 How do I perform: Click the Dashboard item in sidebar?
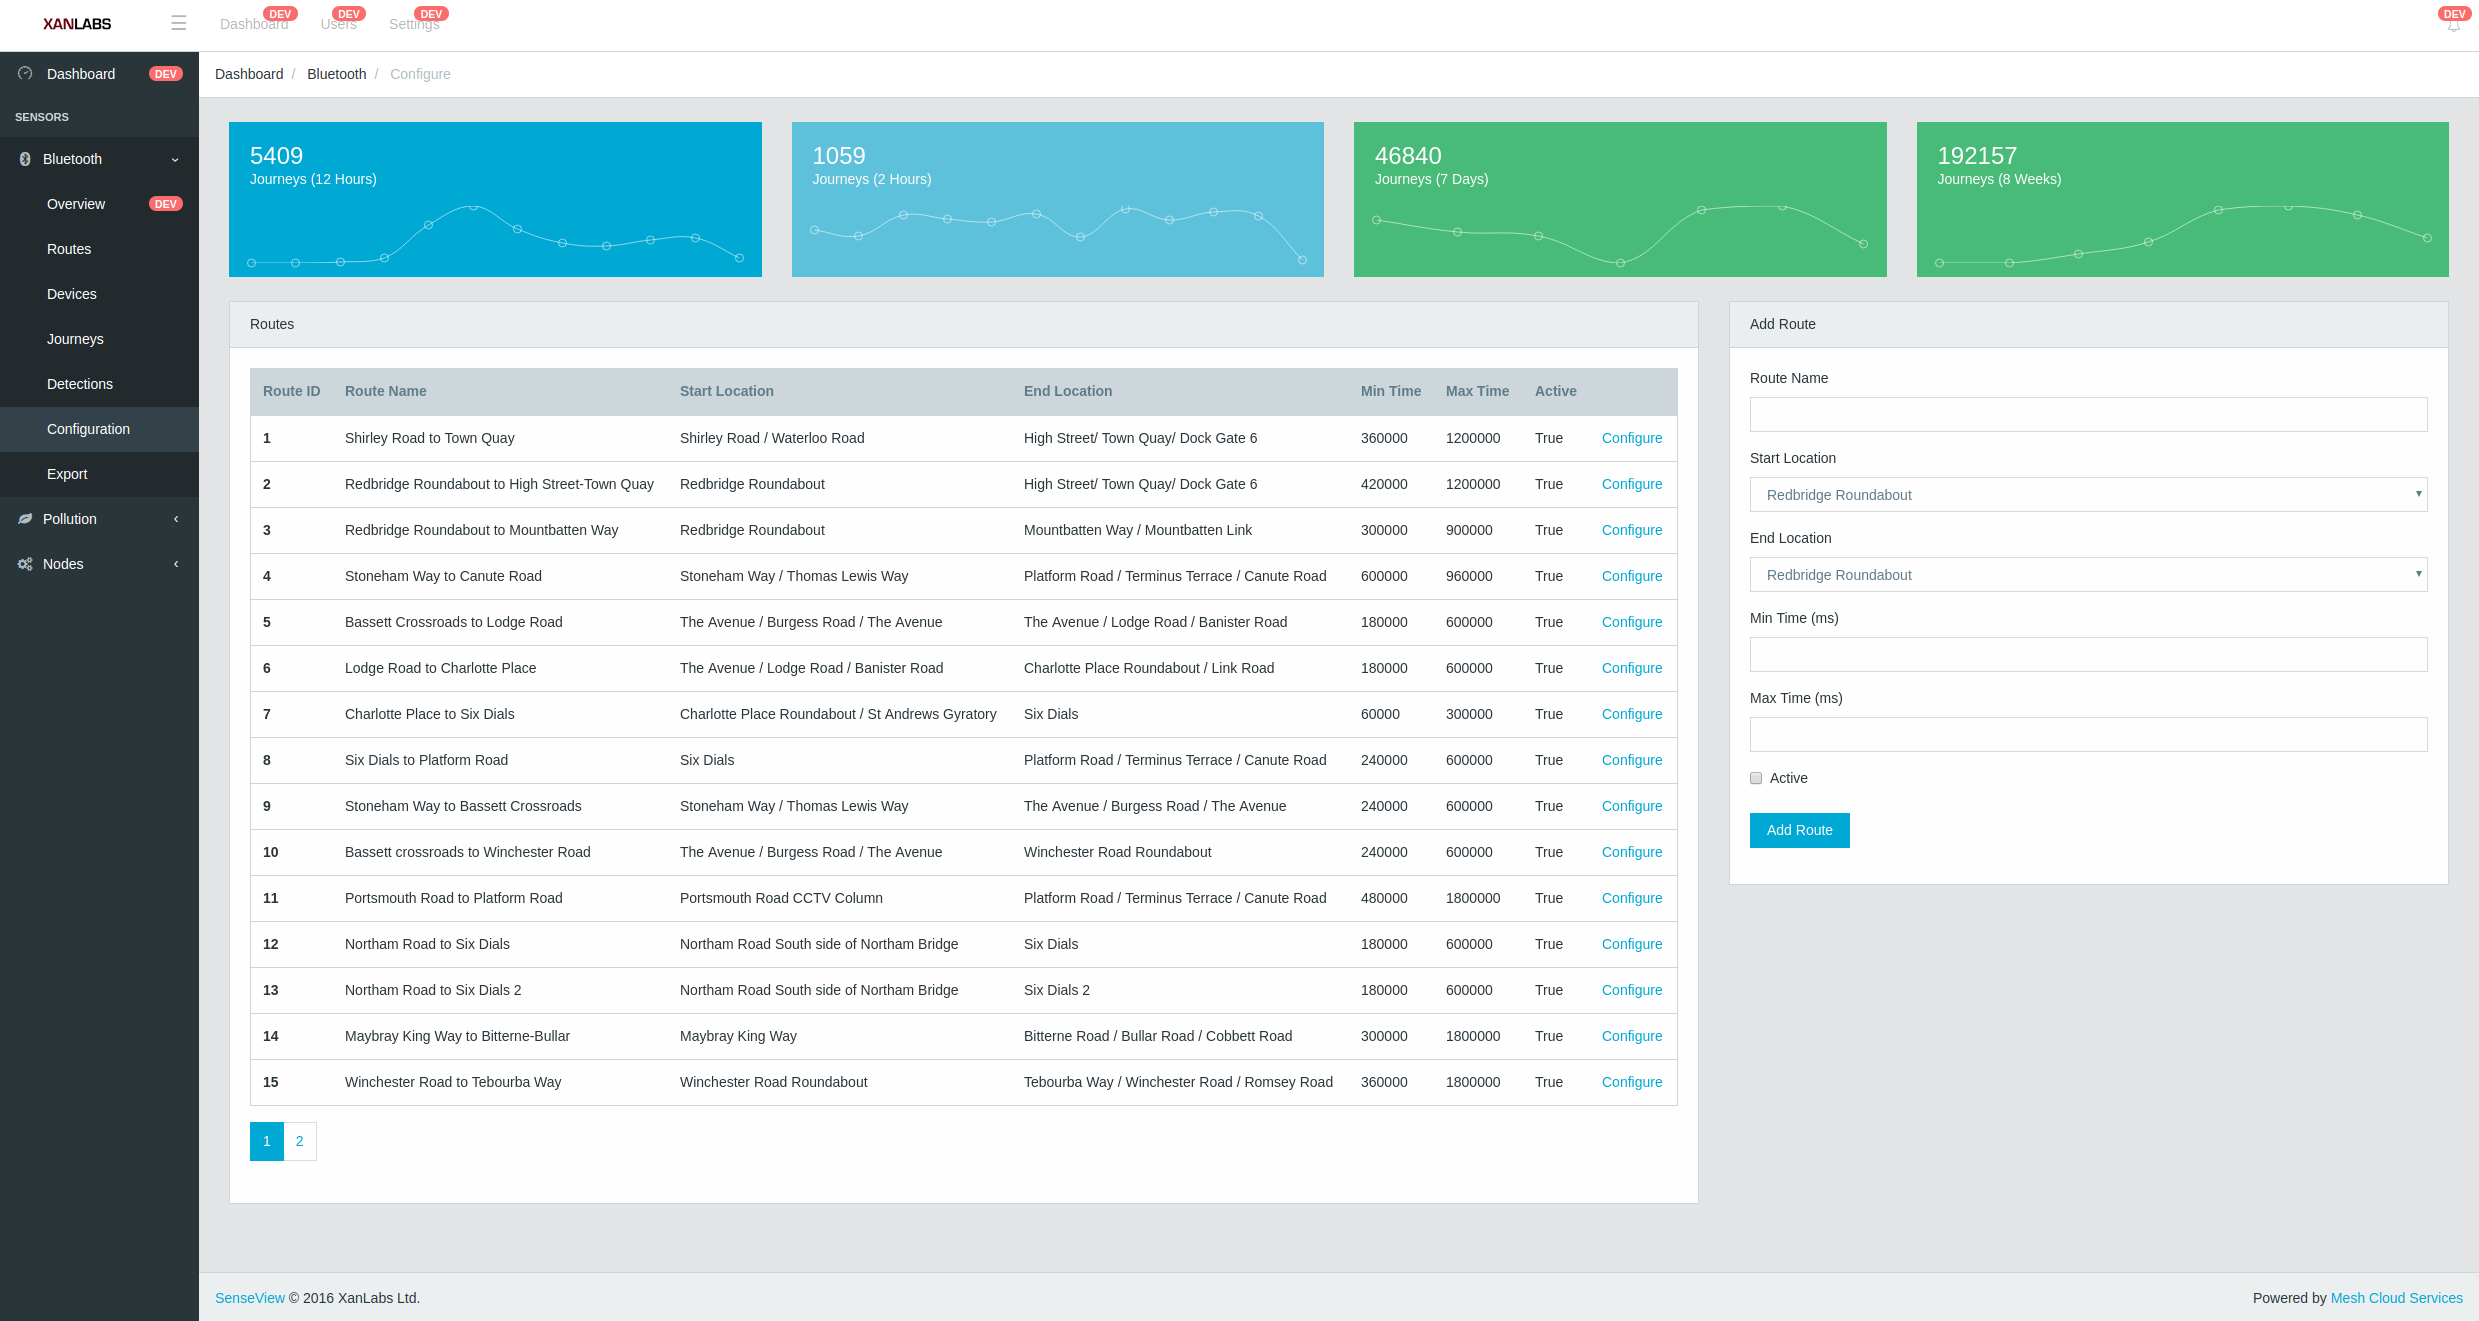pos(99,74)
